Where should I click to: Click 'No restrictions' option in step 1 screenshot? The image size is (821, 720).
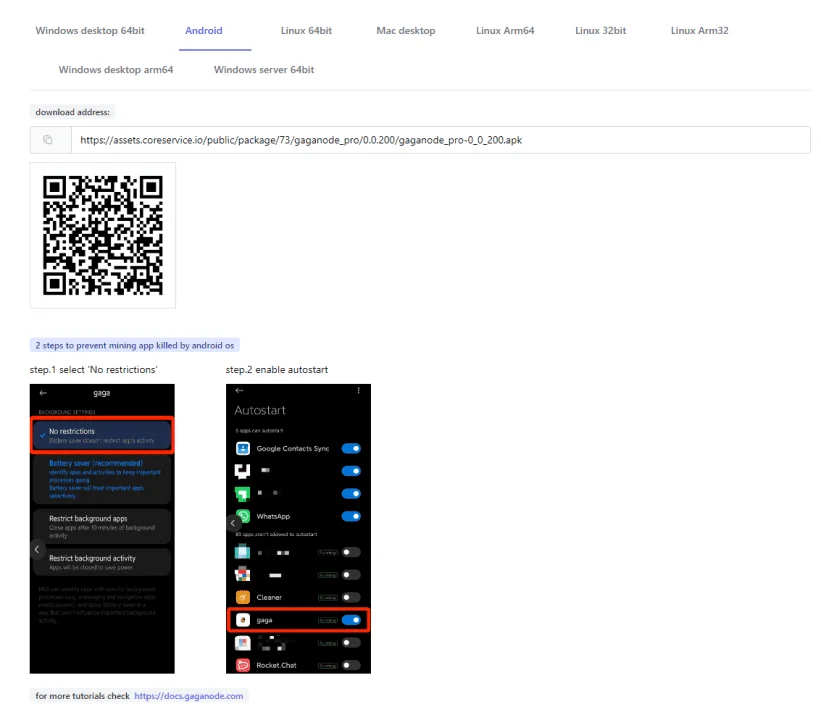pos(102,435)
